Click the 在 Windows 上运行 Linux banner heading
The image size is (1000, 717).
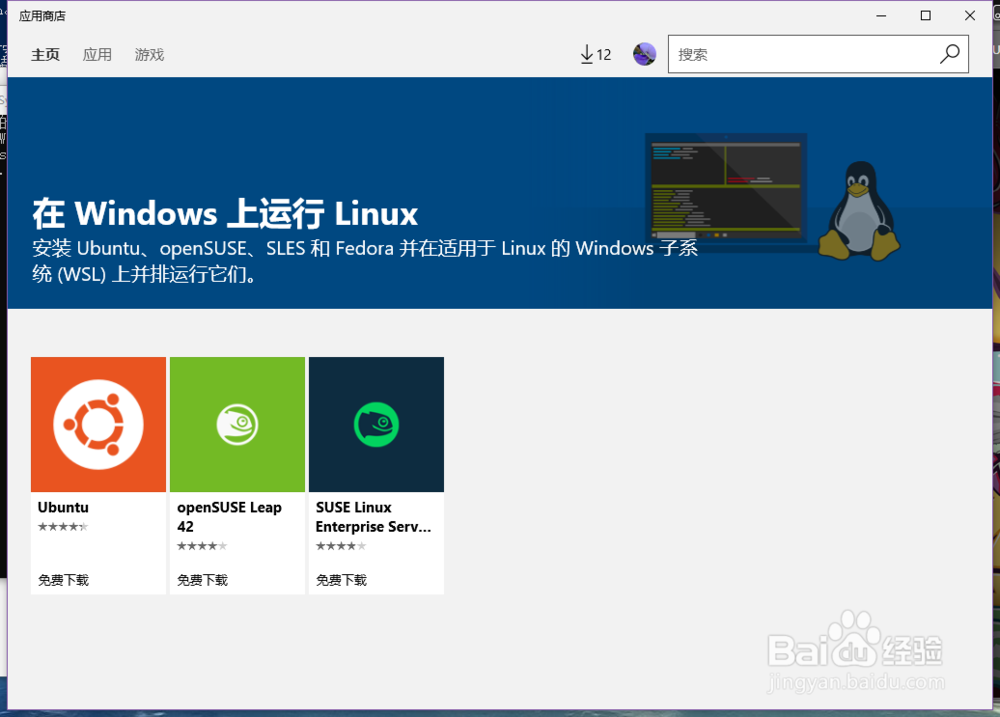pyautogui.click(x=225, y=213)
